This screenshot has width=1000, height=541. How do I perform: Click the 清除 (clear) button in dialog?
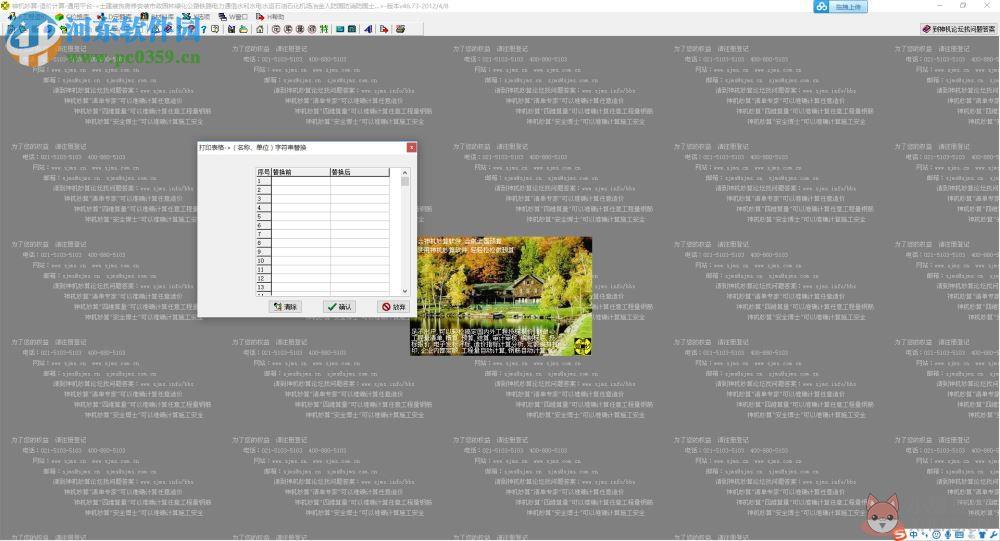pos(285,307)
